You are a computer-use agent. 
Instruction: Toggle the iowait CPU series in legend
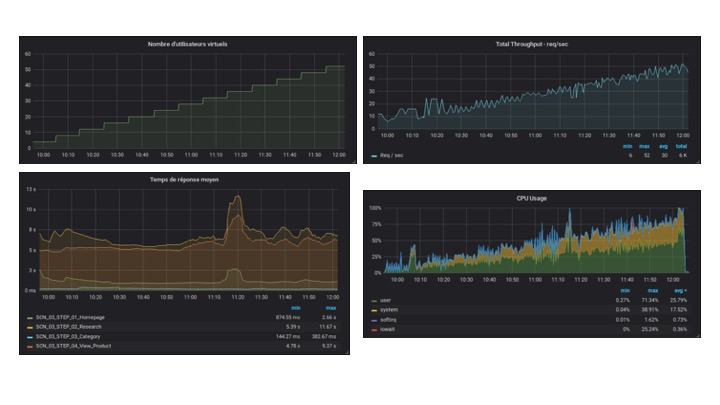[388, 329]
